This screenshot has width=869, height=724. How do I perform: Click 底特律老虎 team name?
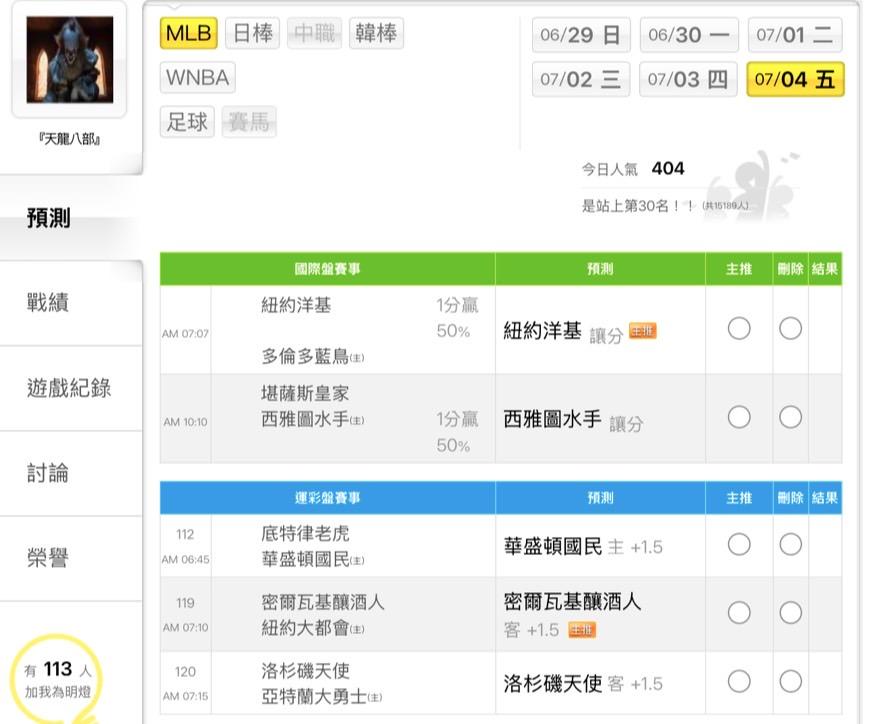305,533
